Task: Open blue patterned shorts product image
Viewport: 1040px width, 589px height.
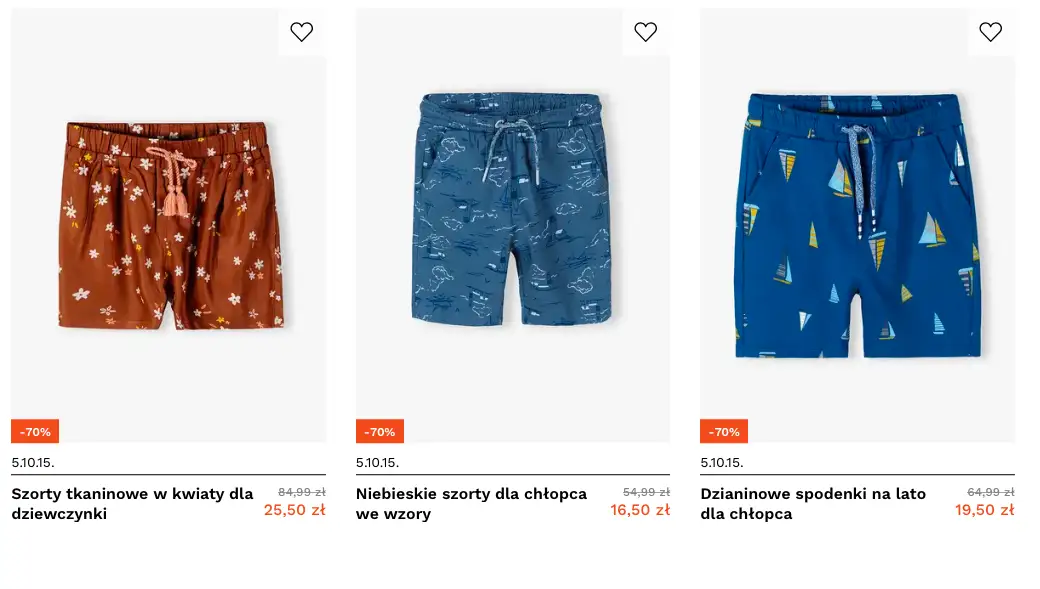Action: point(512,210)
